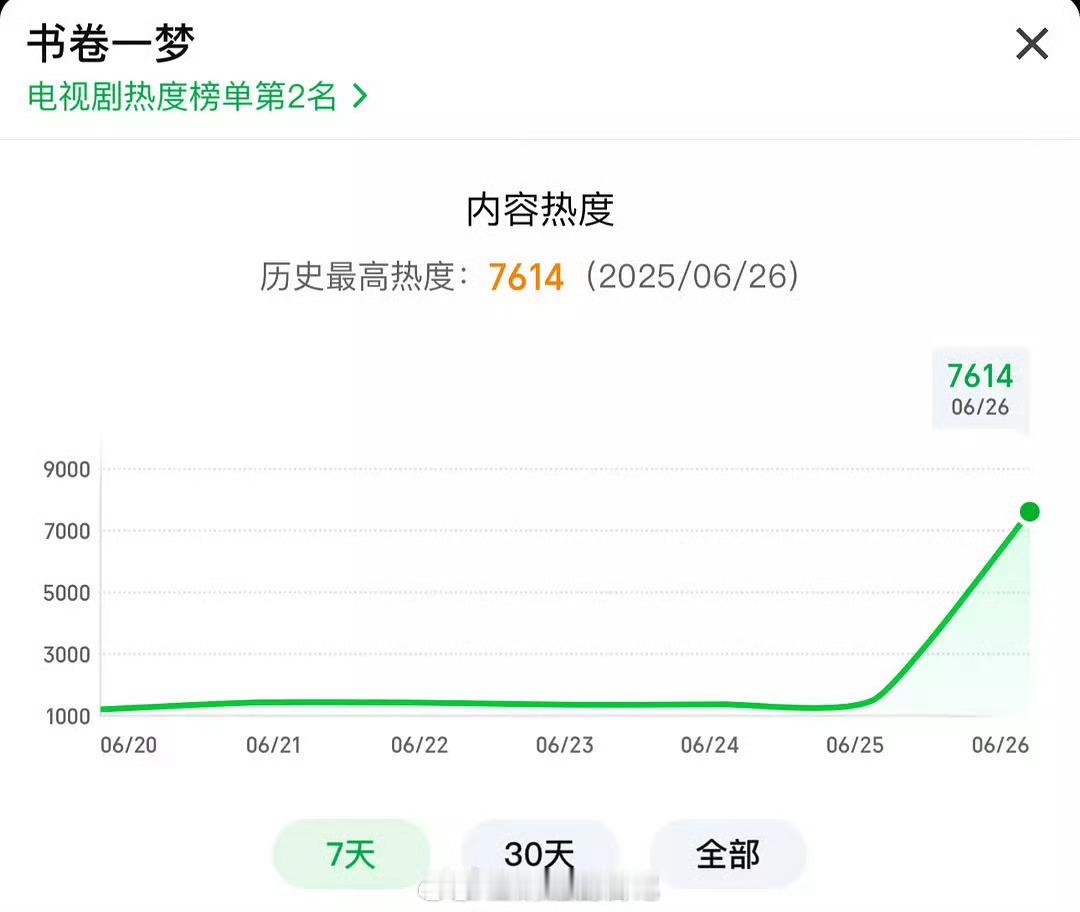Switch to the 全部 range tab
1080x912 pixels.
(x=728, y=854)
